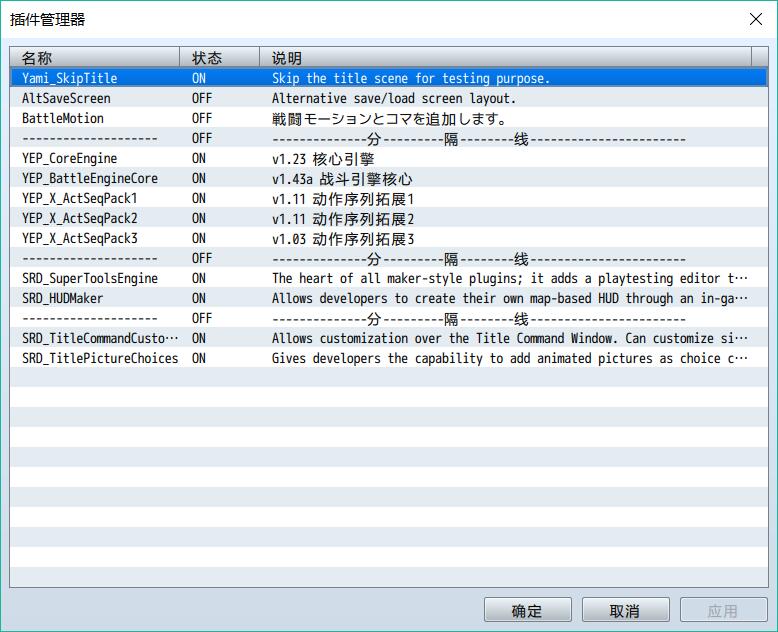Select the YEP_BattleEngineCore plugin name
This screenshot has width=778, height=632.
90,178
